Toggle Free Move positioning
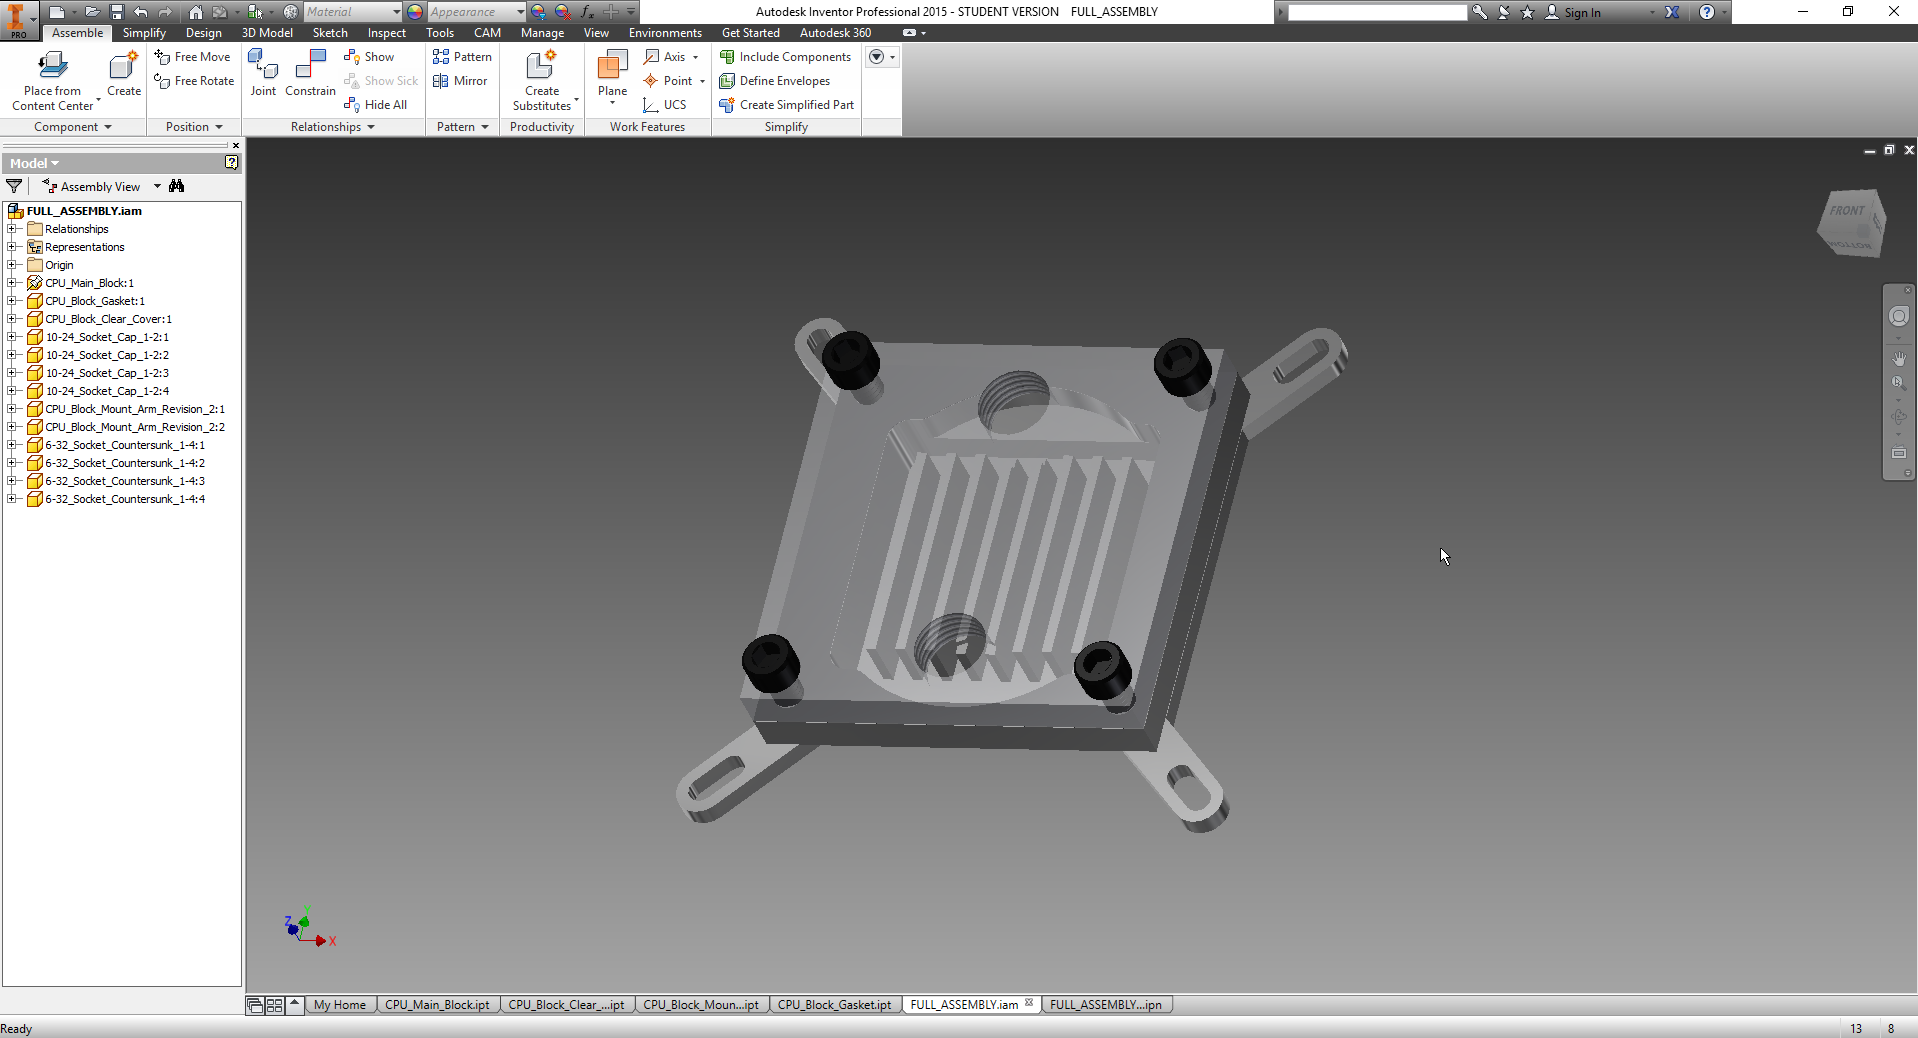 (x=193, y=57)
